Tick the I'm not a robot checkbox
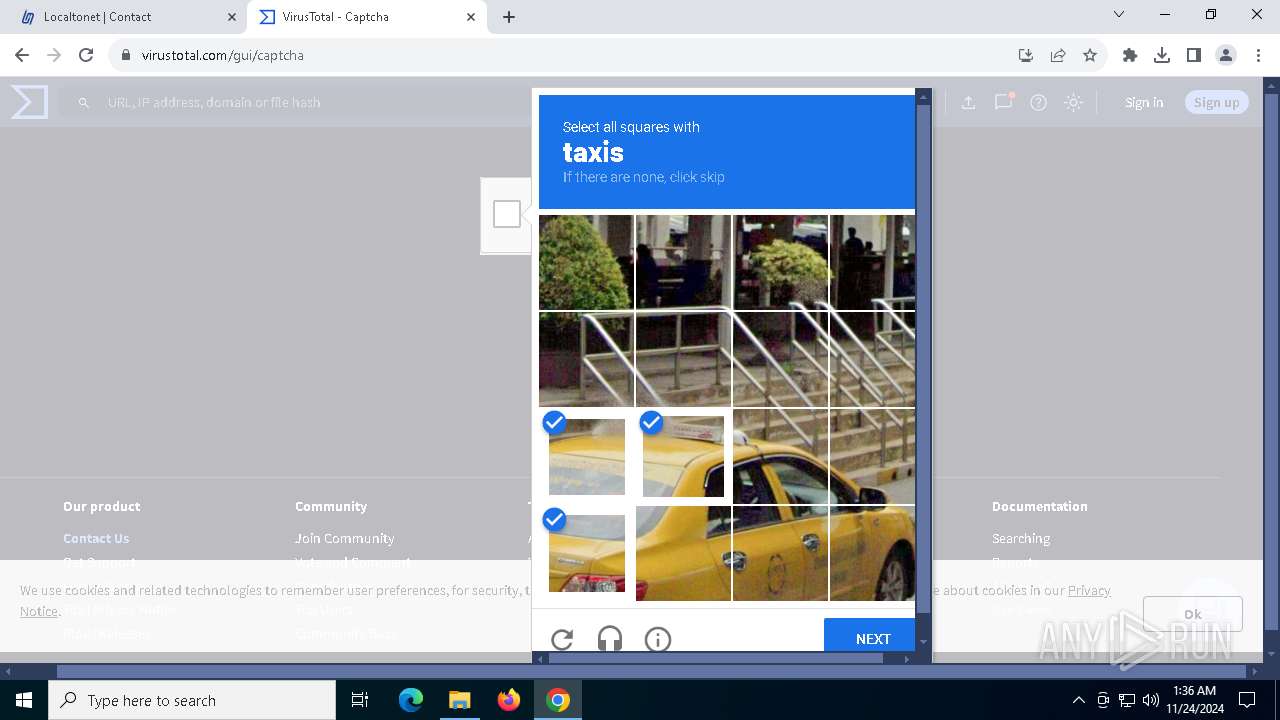 (x=507, y=214)
